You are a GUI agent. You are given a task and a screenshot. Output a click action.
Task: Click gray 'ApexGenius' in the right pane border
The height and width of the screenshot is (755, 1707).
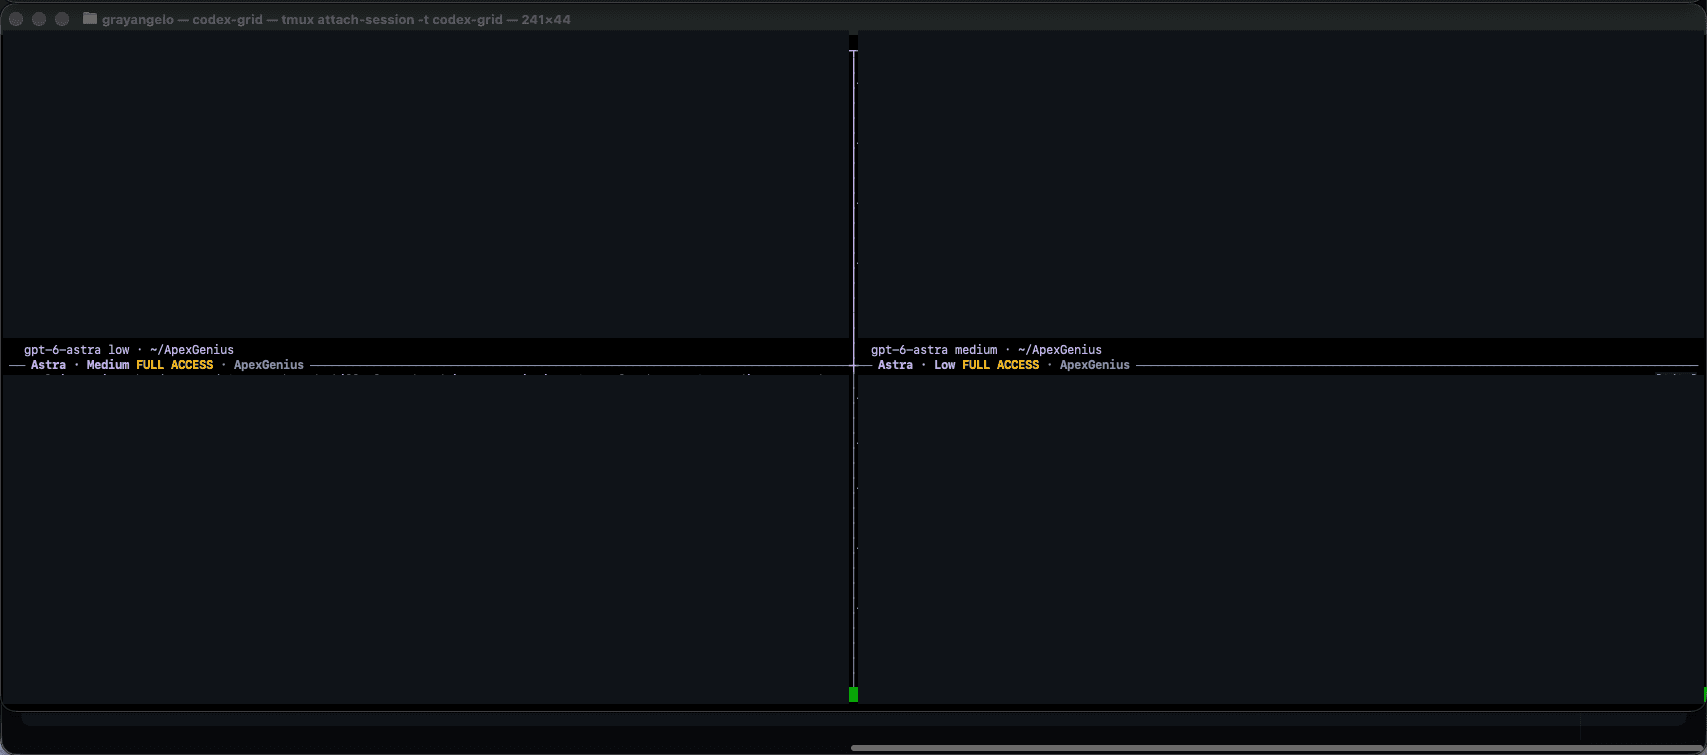1095,365
